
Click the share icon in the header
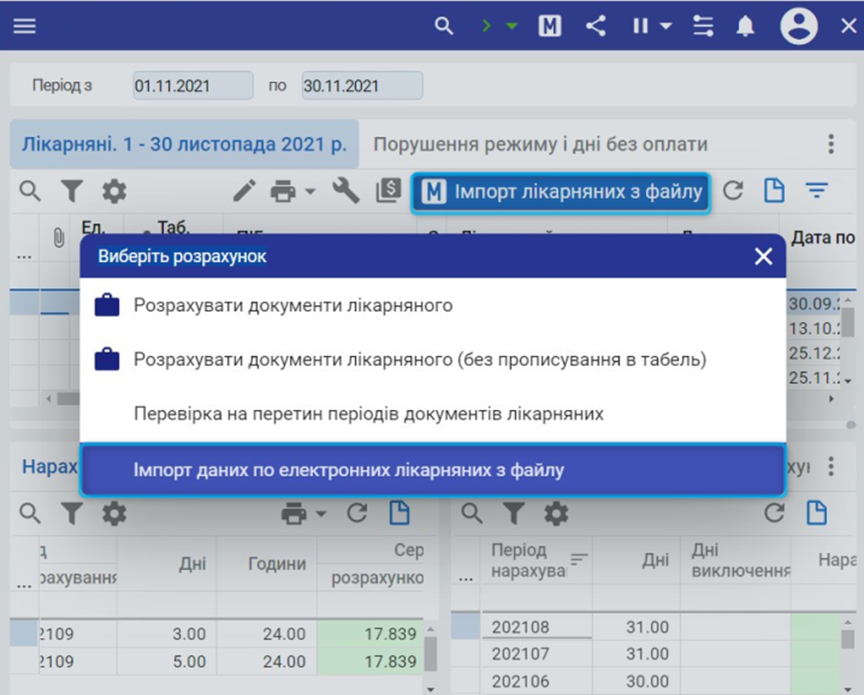[x=596, y=26]
